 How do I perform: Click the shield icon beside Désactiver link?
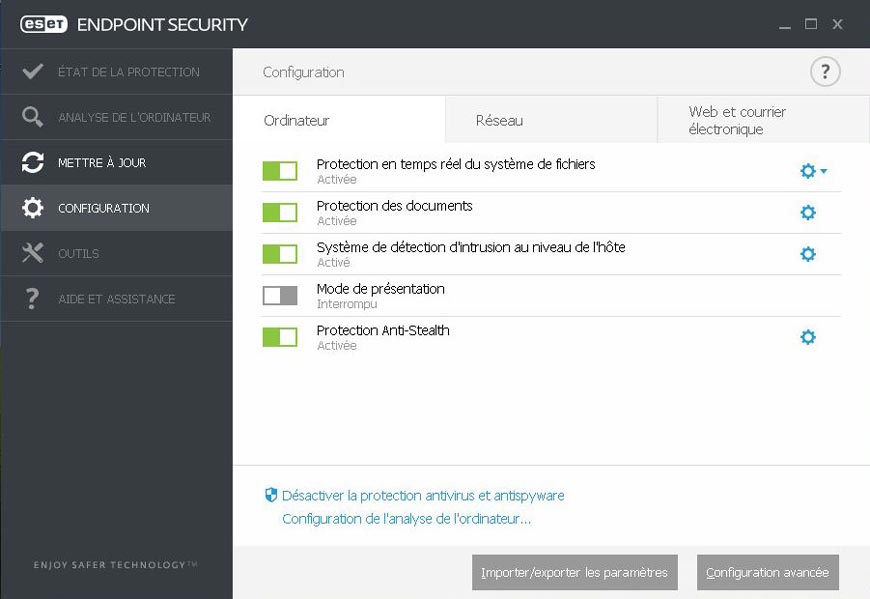[x=270, y=495]
